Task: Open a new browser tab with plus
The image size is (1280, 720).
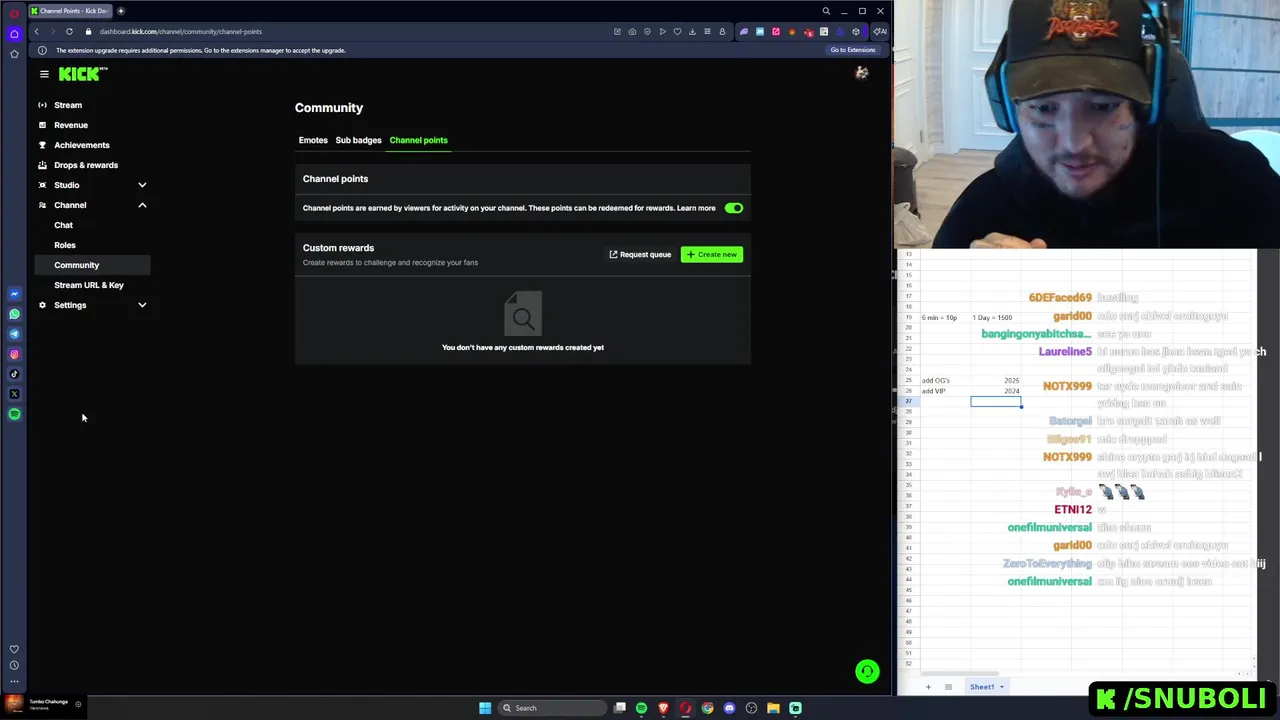Action: (x=121, y=11)
